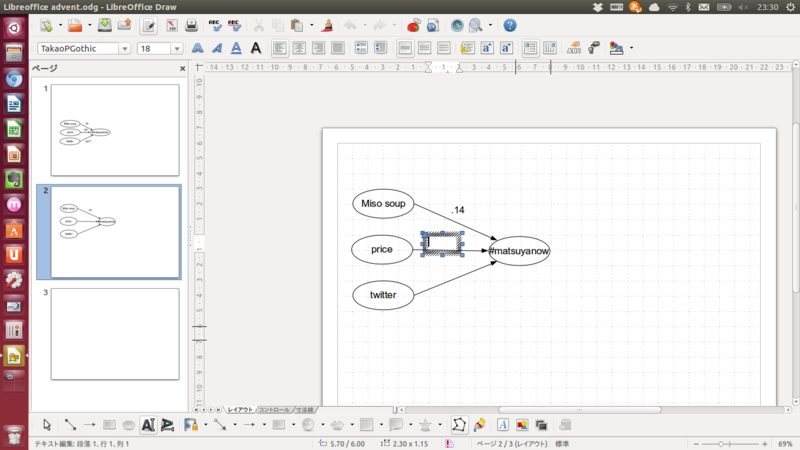Toggle text Shadow formatting

tap(256, 48)
